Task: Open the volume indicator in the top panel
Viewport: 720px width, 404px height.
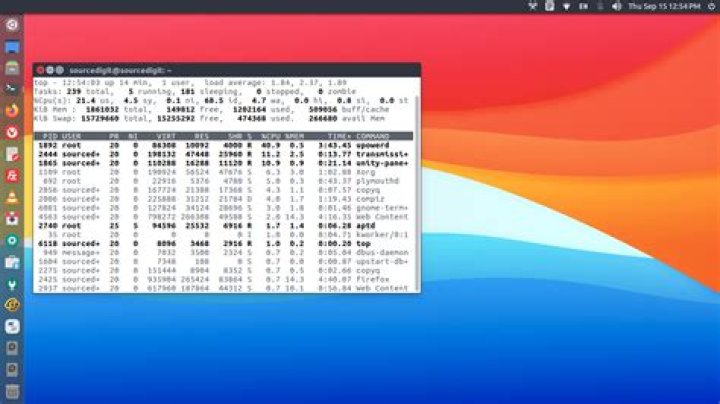Action: click(617, 6)
